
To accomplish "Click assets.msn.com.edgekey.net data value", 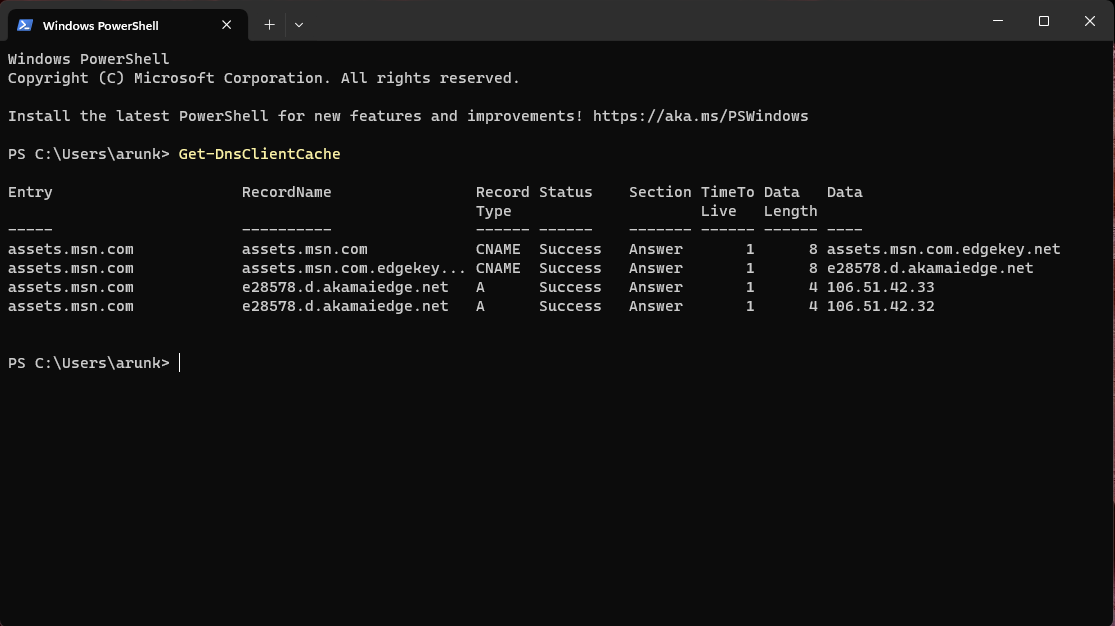I will (x=944, y=249).
